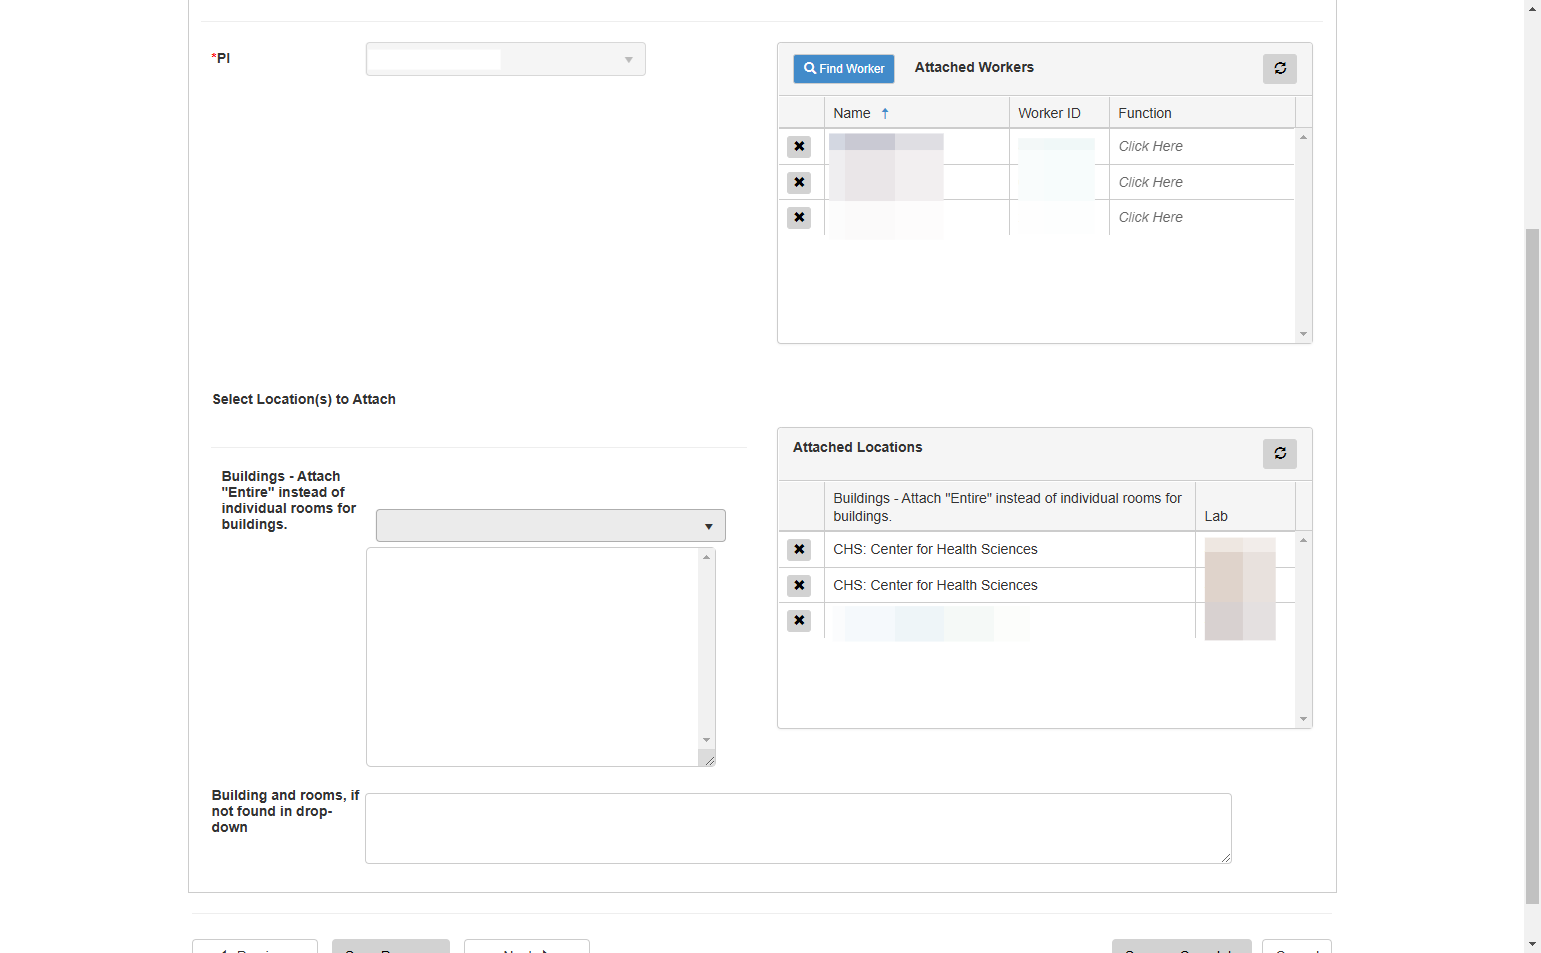
Task: Remove the third attached worker row
Action: (798, 218)
